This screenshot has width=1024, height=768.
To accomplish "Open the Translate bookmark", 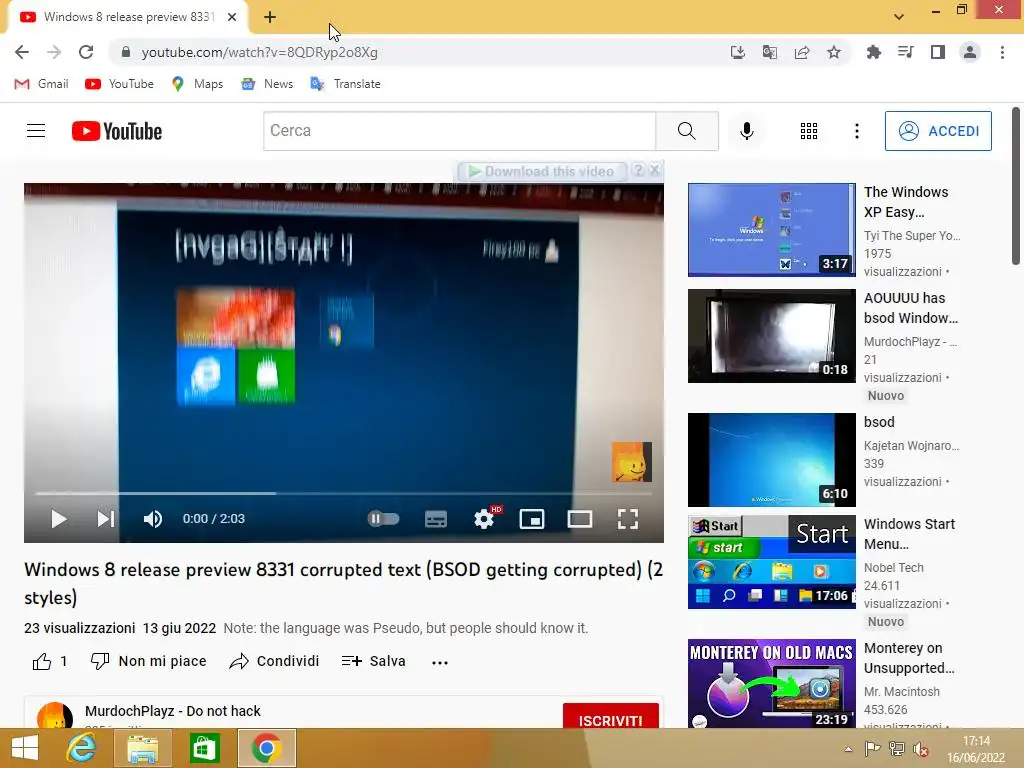I will (345, 84).
